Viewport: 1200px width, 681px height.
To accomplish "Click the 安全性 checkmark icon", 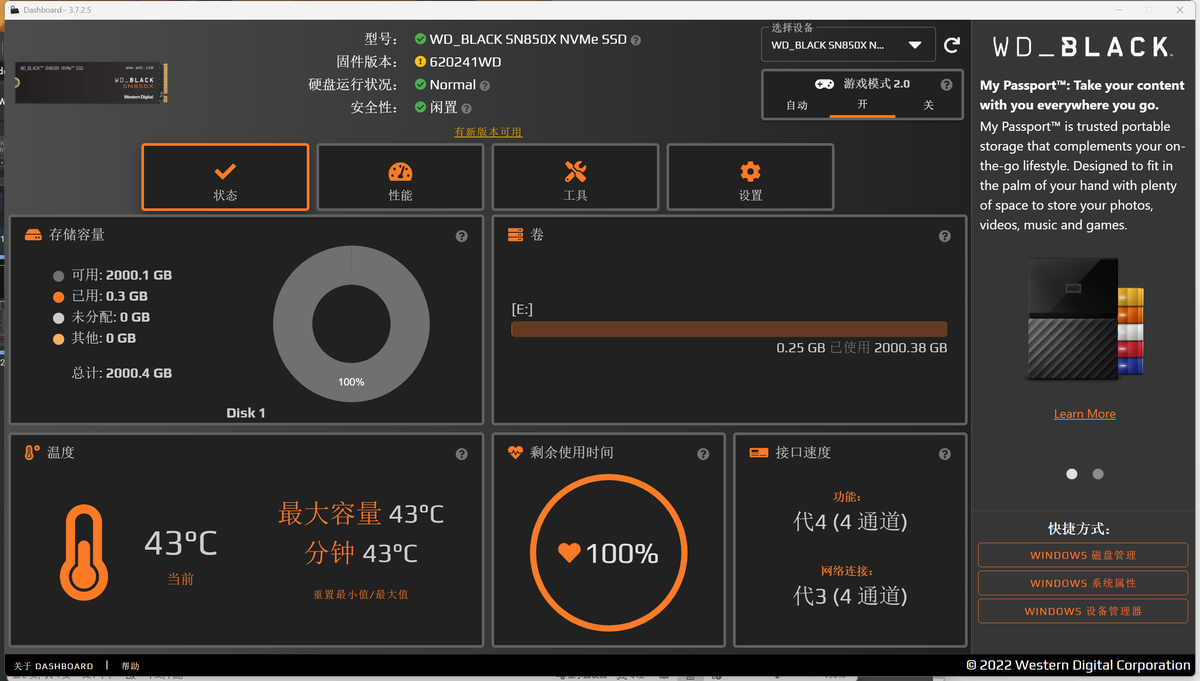I will pos(420,107).
